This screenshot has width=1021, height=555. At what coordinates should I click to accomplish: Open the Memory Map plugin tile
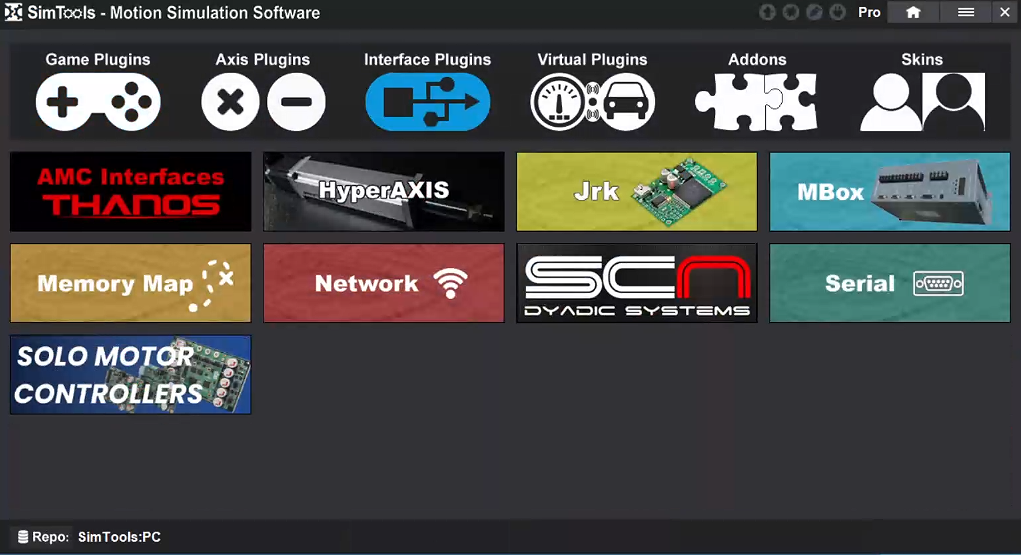pyautogui.click(x=130, y=283)
